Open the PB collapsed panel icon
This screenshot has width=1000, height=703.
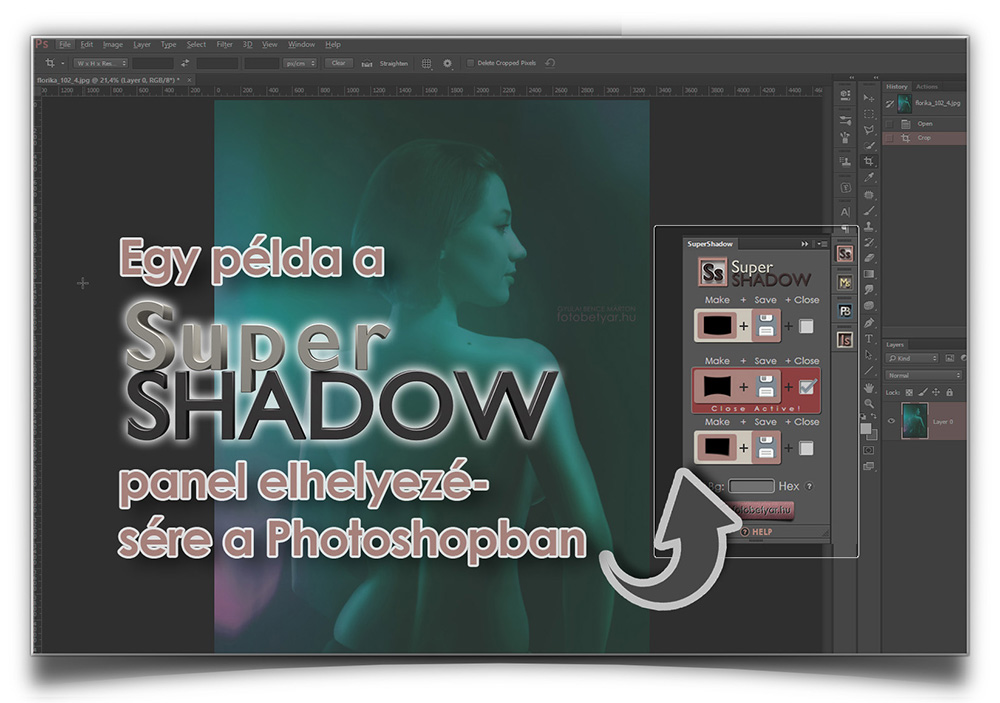(x=845, y=311)
